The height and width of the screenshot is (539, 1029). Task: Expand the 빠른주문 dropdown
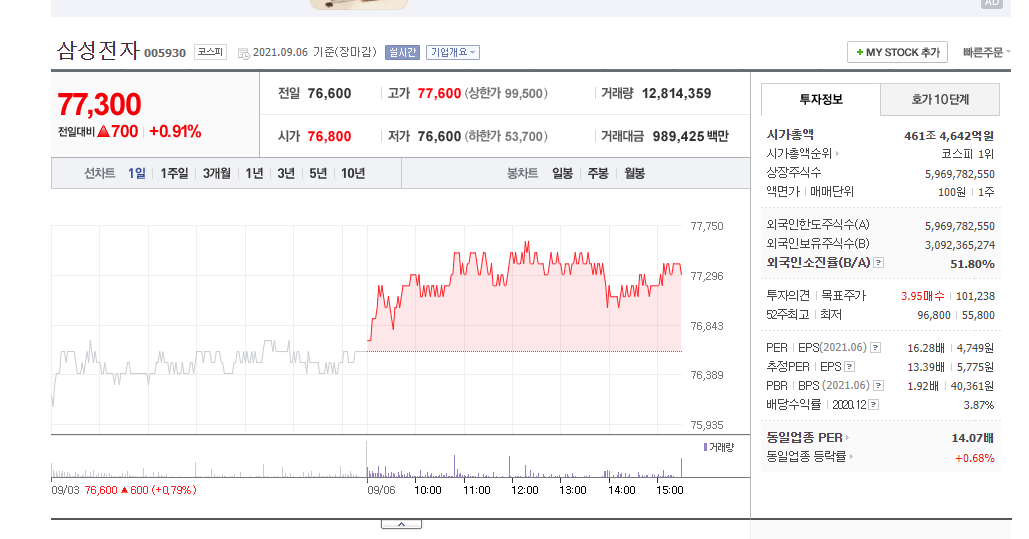[986, 53]
